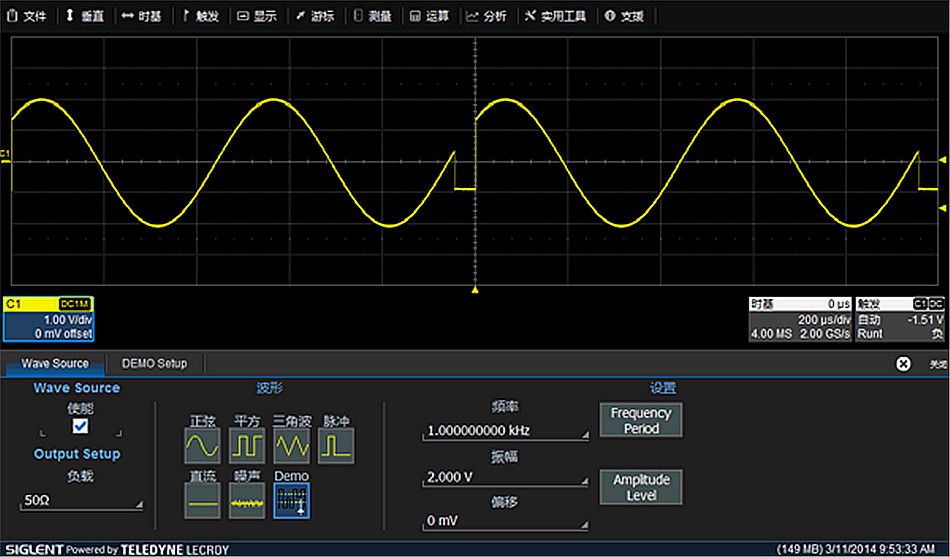
Task: Open the 测量 (Measure) menu
Action: point(372,16)
